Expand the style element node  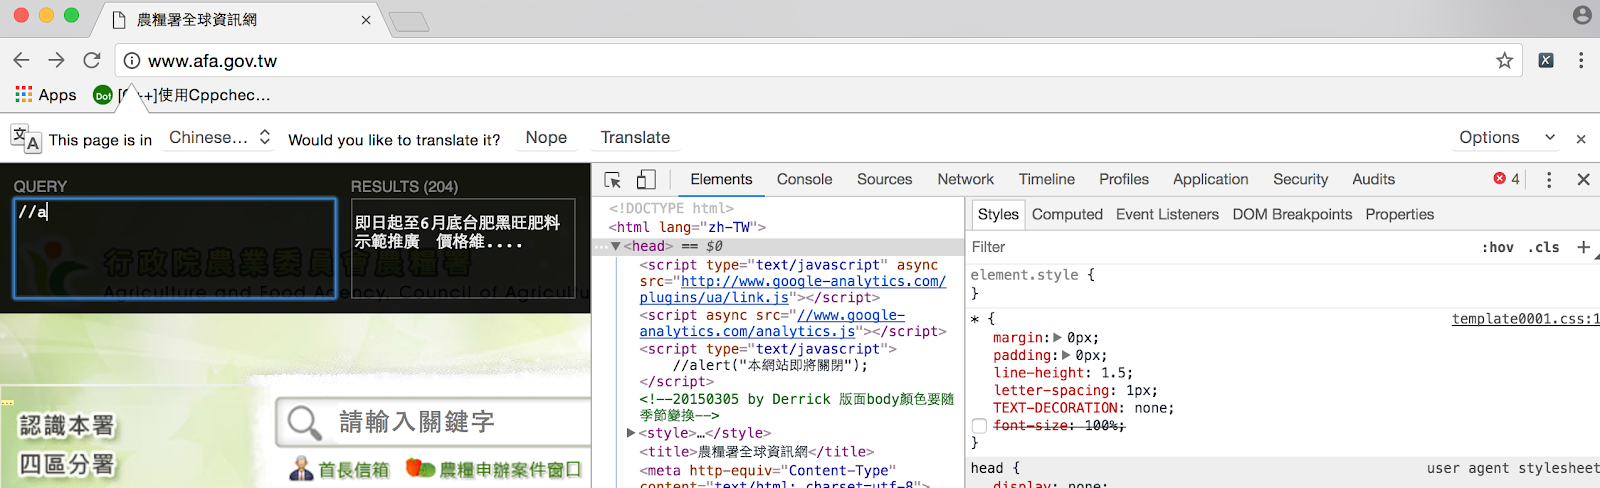tap(631, 433)
